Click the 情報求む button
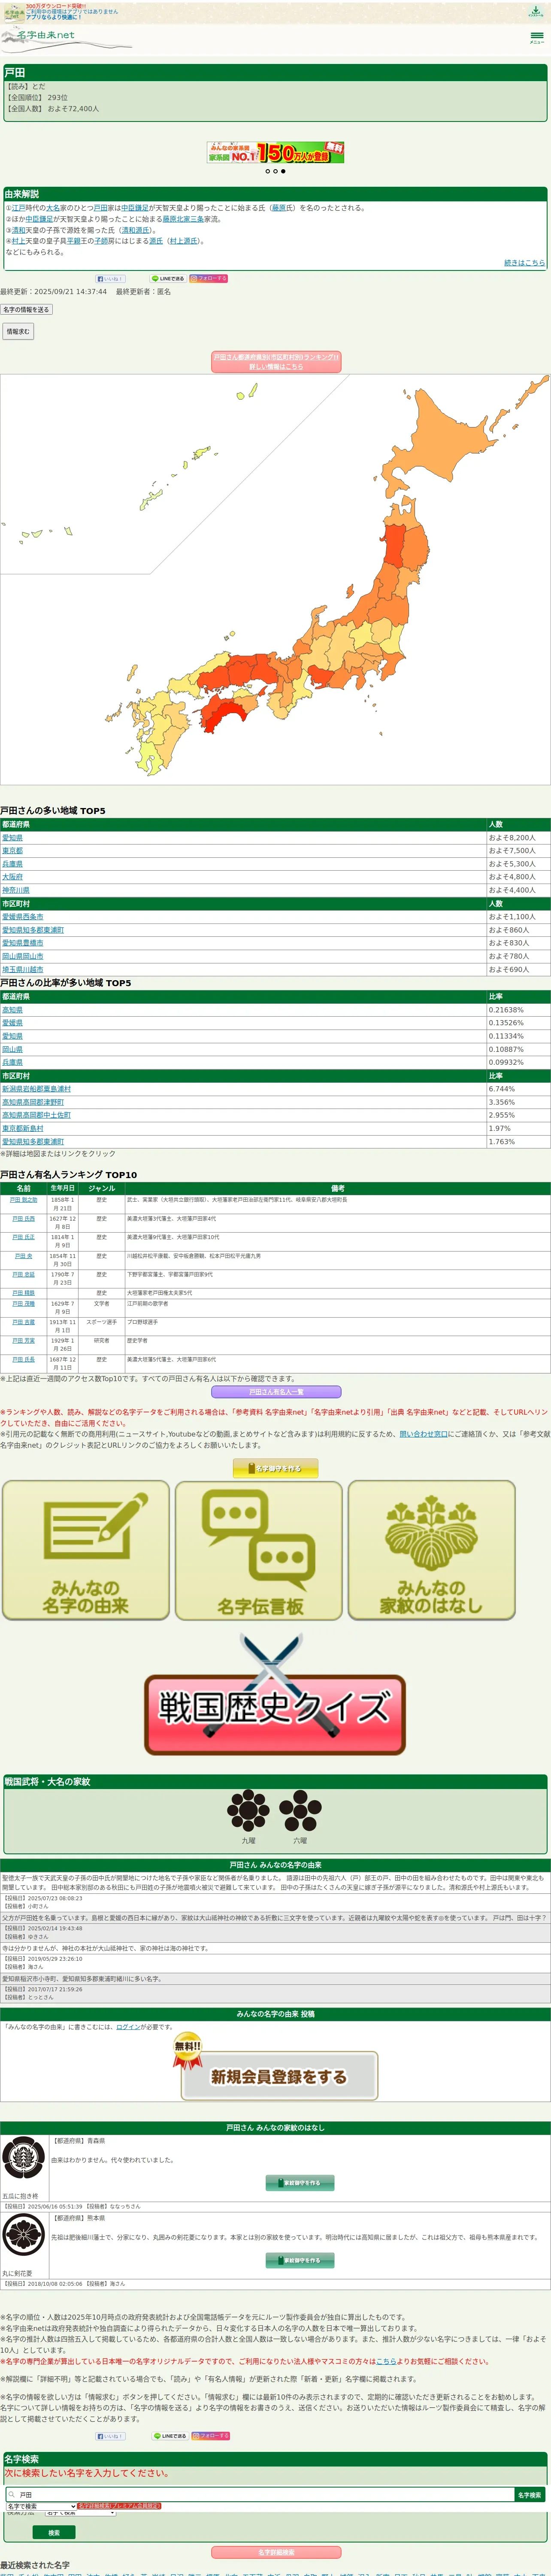 [x=18, y=331]
